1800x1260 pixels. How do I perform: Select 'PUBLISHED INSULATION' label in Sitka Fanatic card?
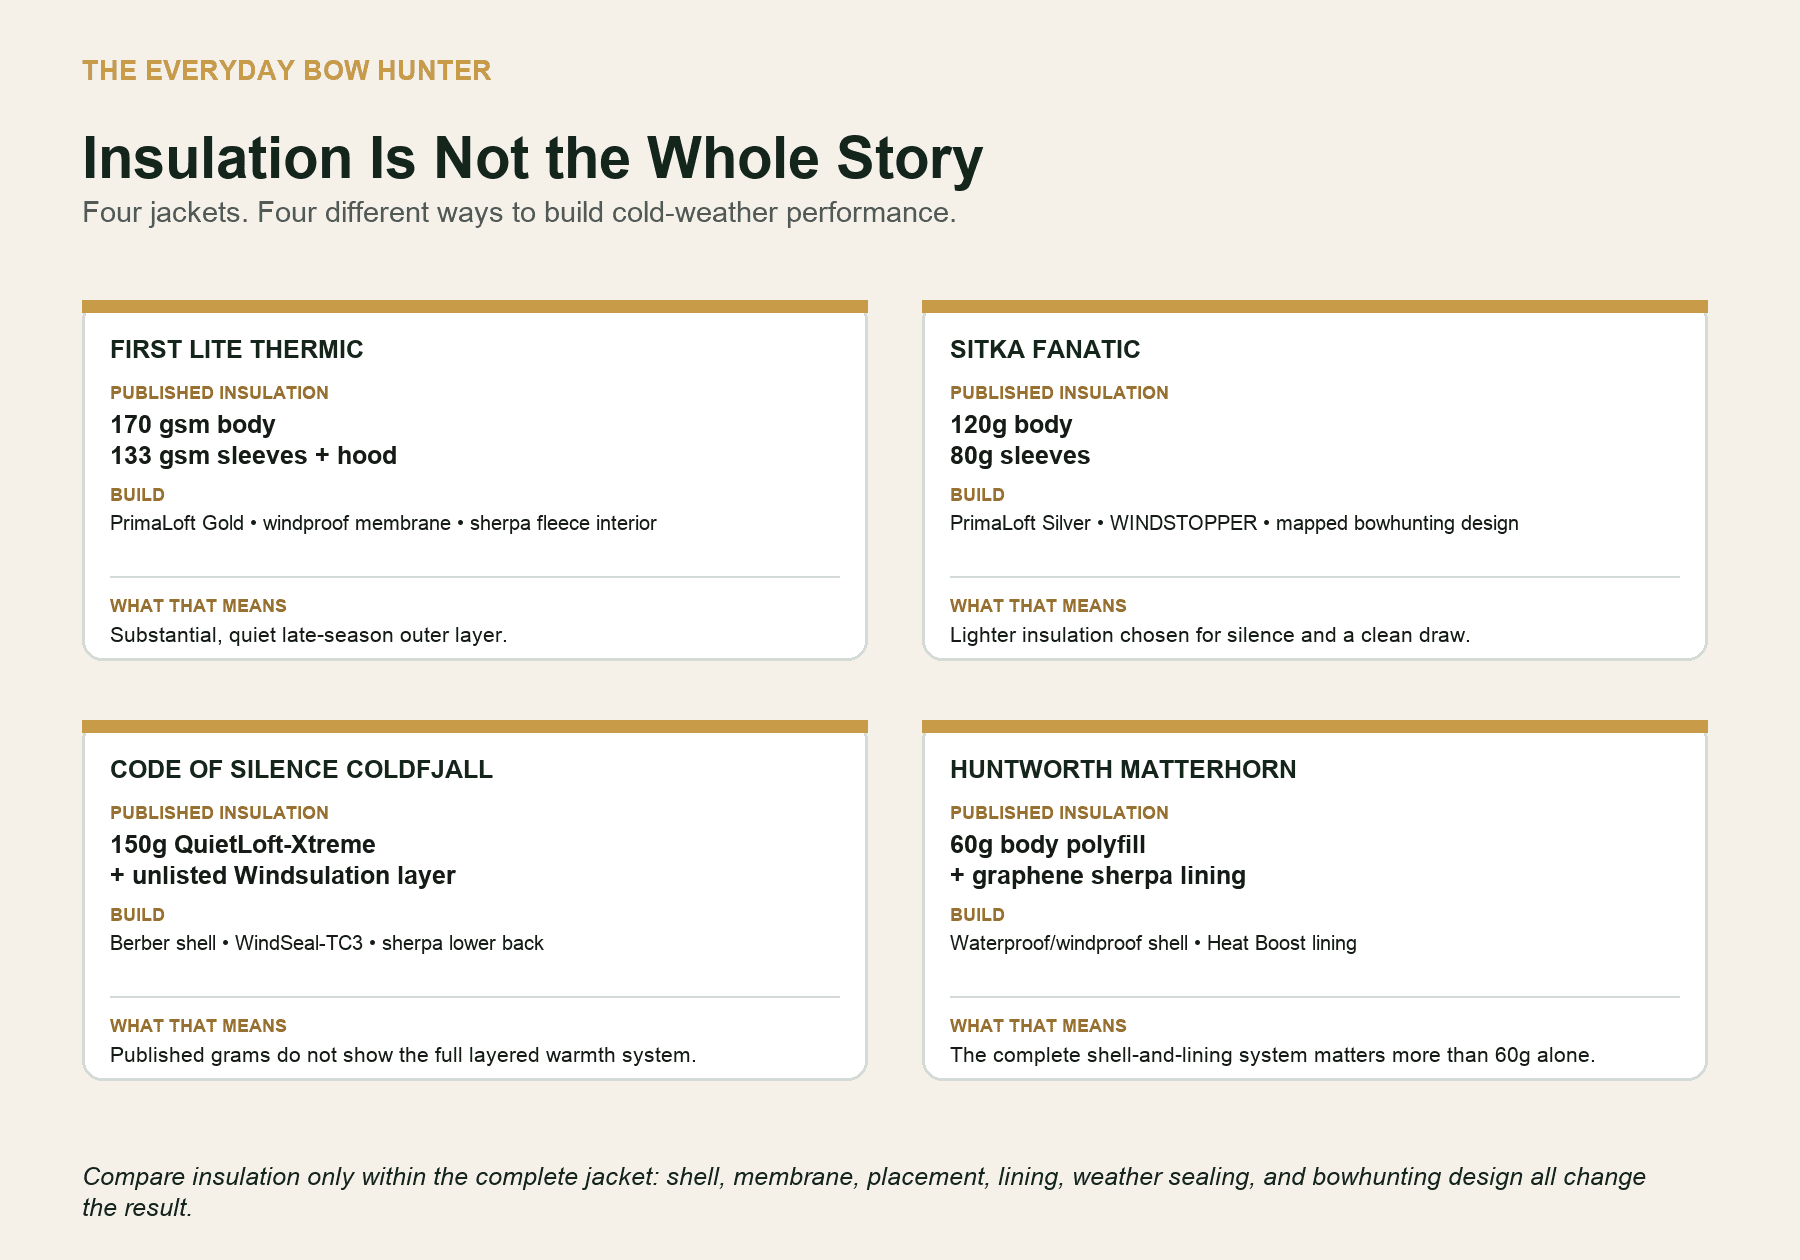[x=1059, y=393]
